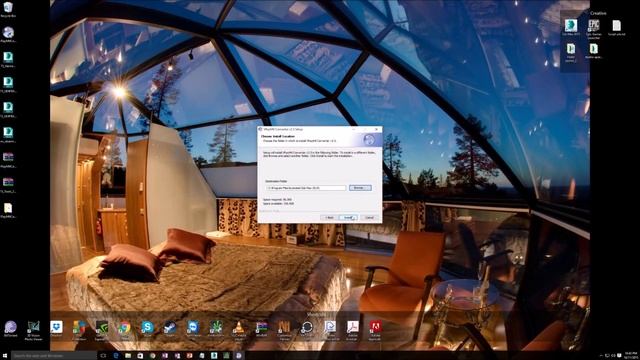Open the purple globe shortcut above Start button
Image resolution: width=640 pixels, height=360 pixels.
[10, 329]
